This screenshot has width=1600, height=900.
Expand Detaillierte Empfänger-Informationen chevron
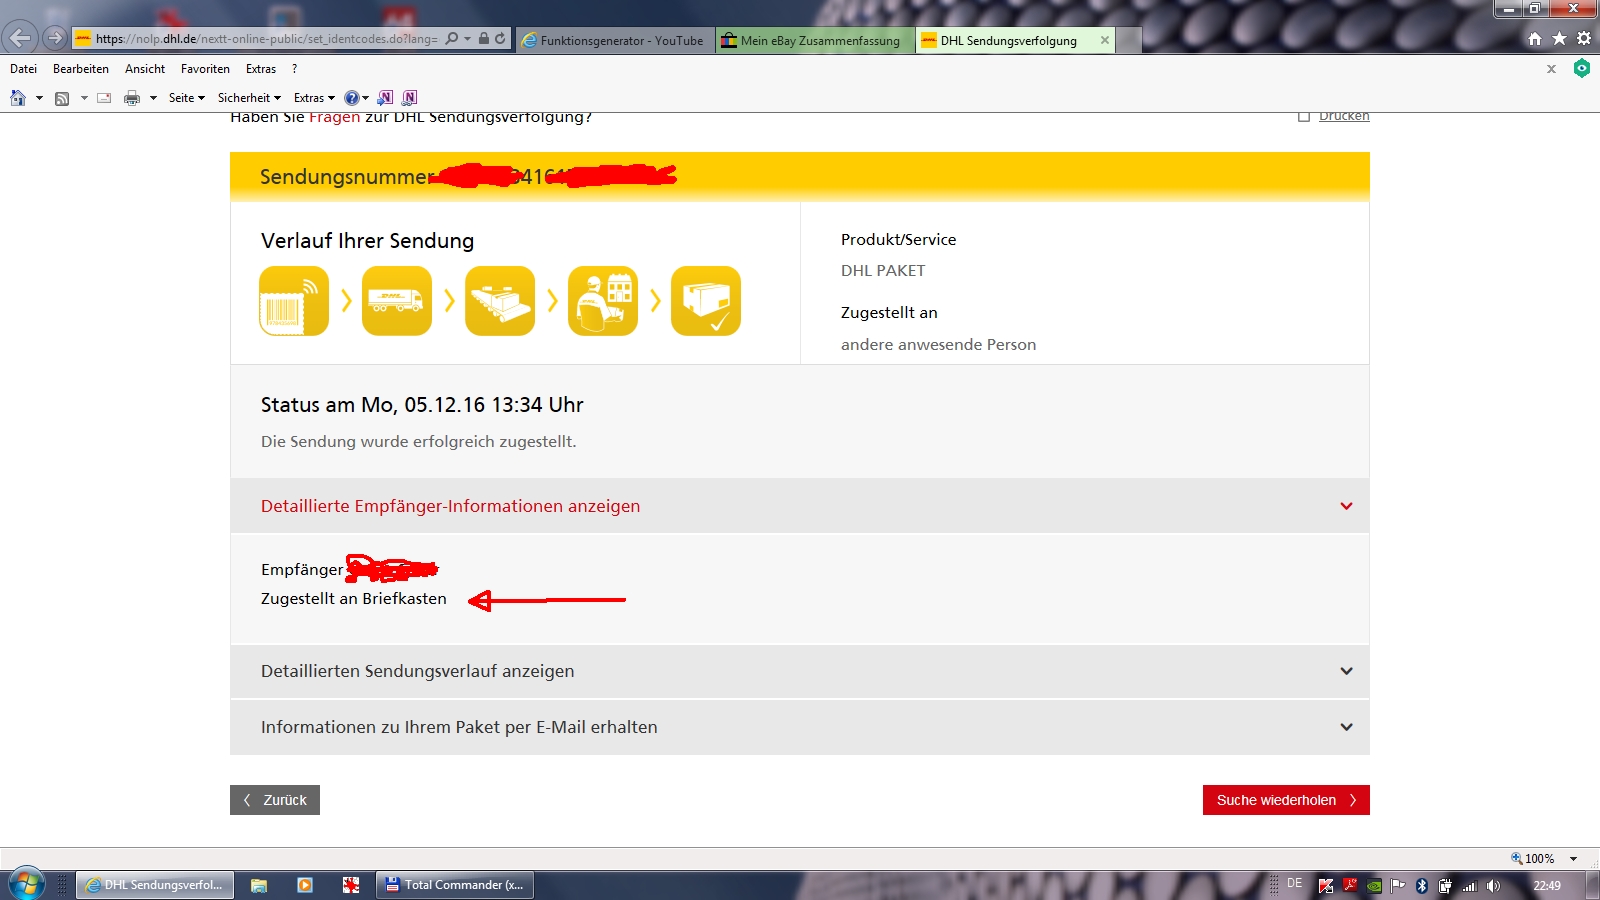click(1346, 506)
